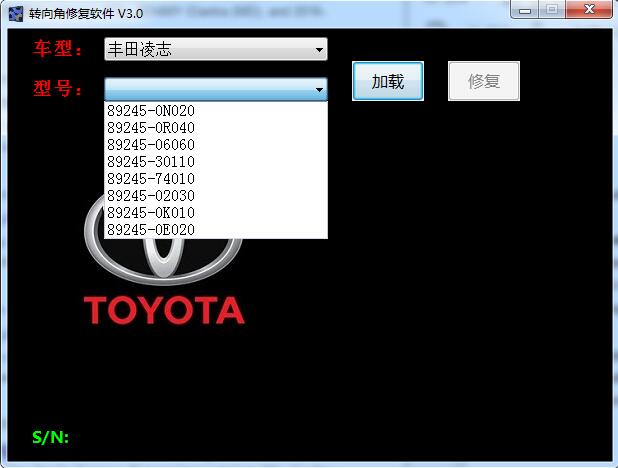Click the app icon in the title bar
Image resolution: width=618 pixels, height=468 pixels.
tap(16, 13)
